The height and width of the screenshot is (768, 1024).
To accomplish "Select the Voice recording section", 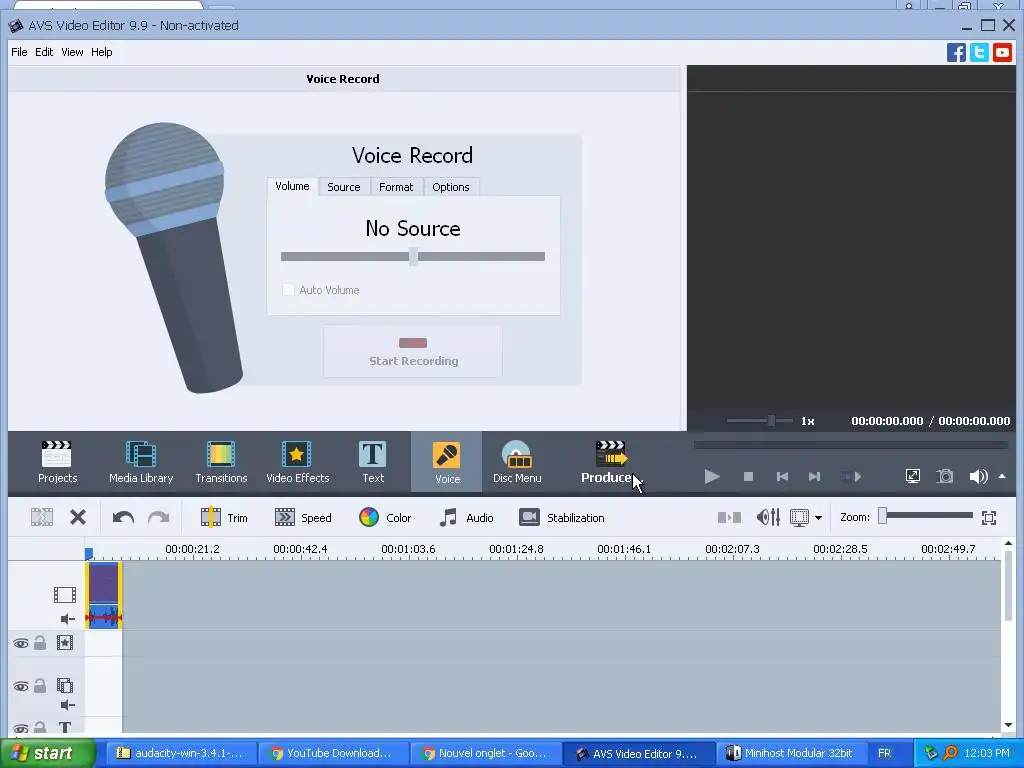I will tap(447, 462).
